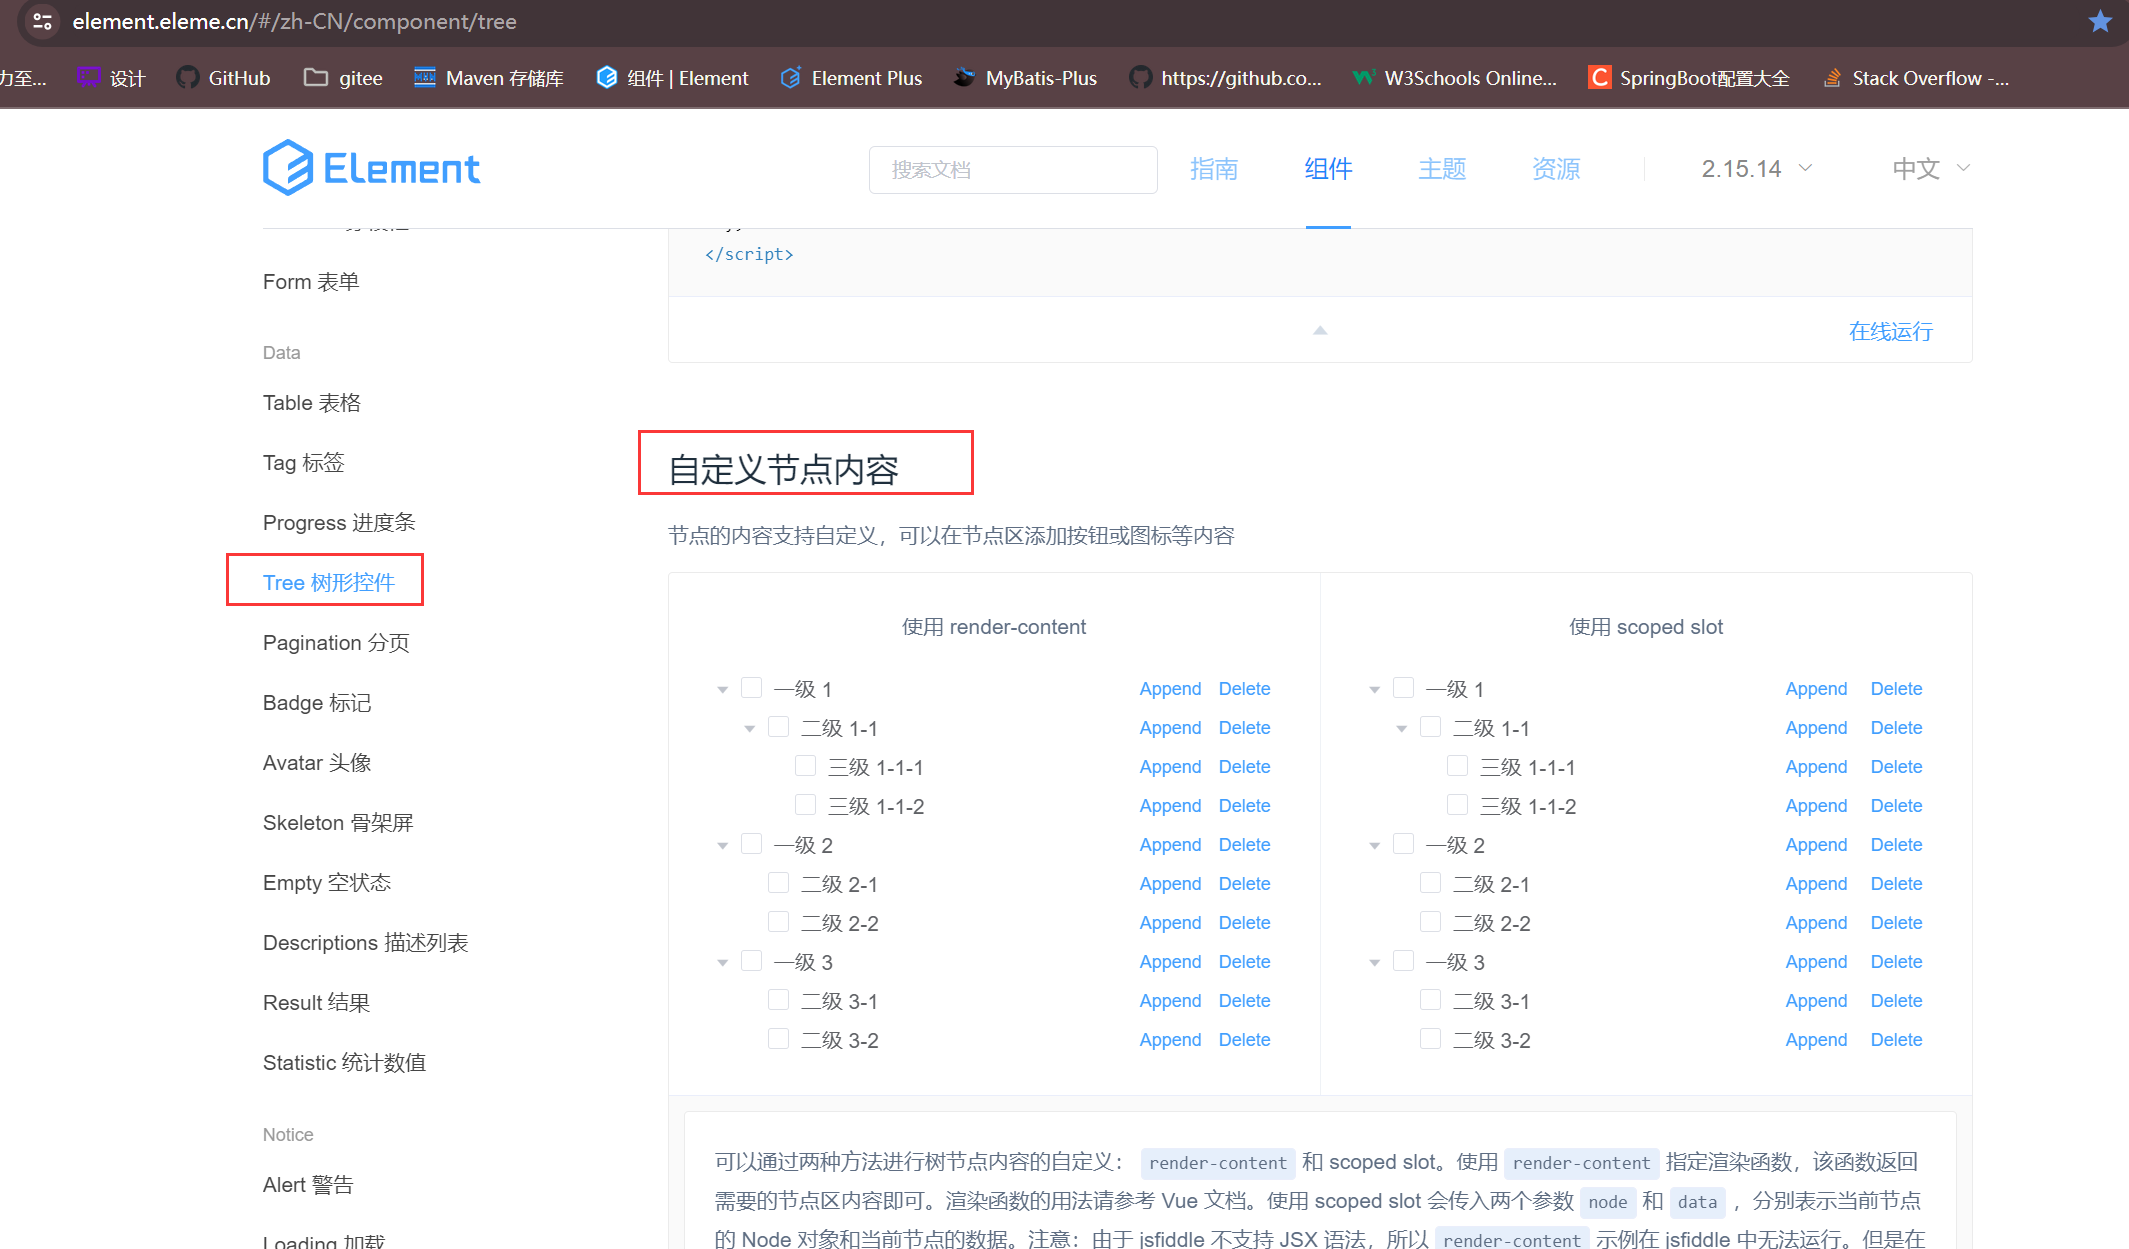
Task: Open Progress 进度条 in sidebar
Action: (339, 522)
